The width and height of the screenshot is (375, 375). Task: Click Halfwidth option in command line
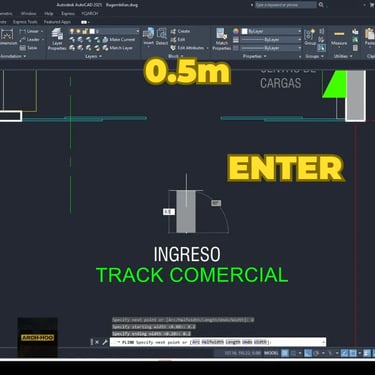coord(212,342)
